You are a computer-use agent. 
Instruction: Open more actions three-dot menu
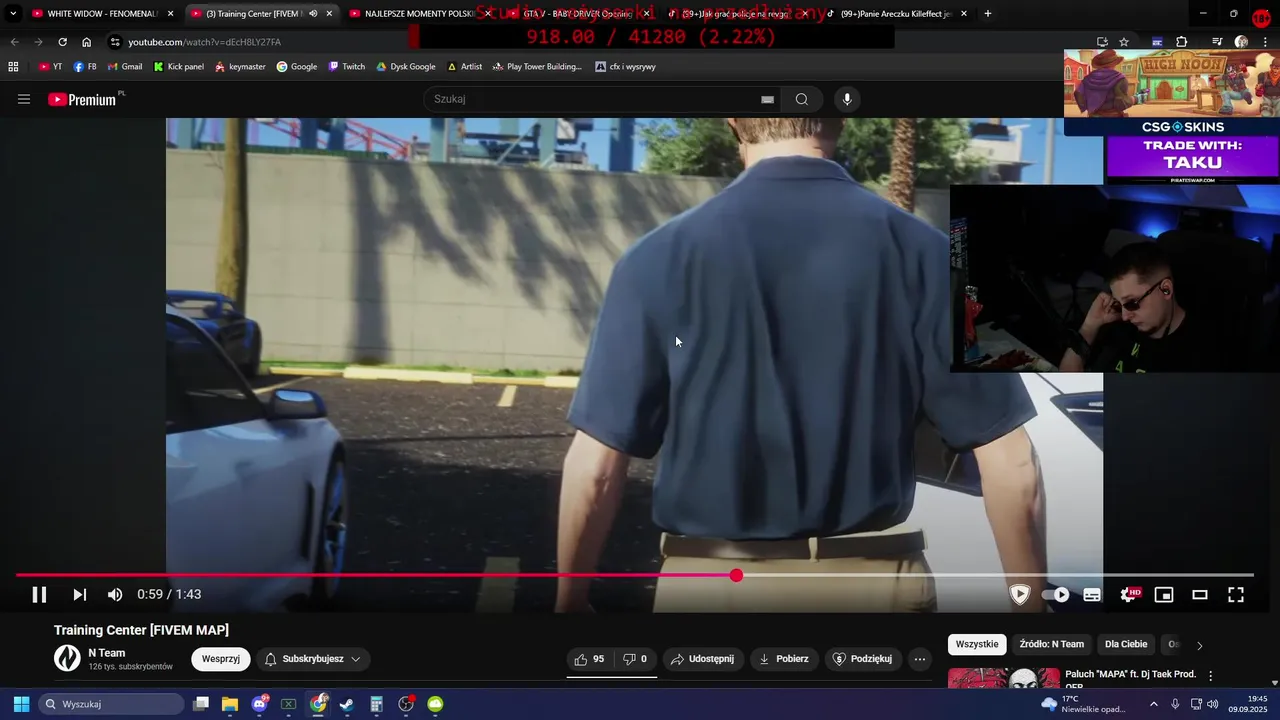pos(920,659)
